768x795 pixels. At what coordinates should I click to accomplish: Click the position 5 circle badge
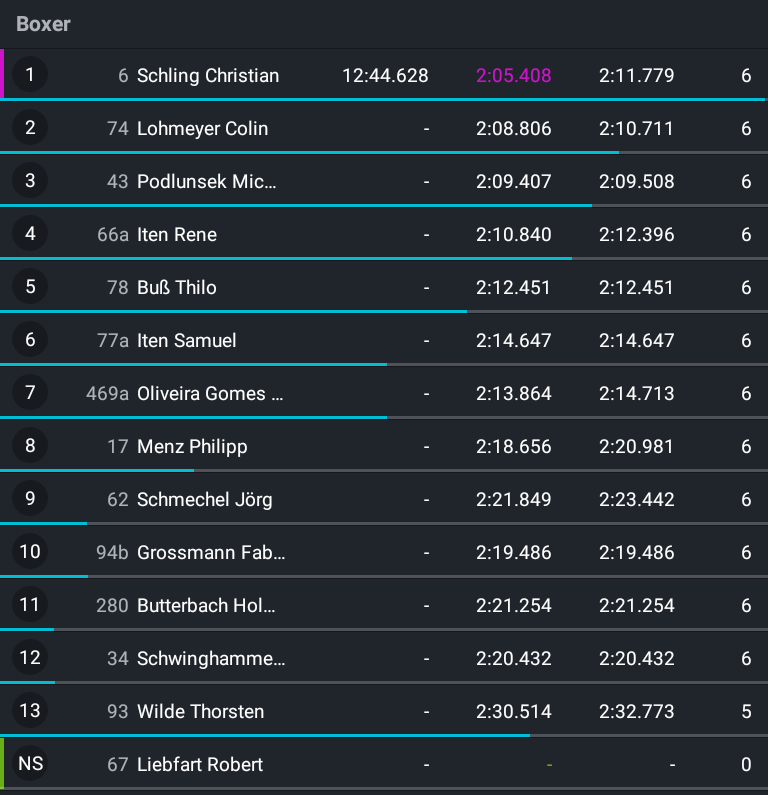(30, 287)
